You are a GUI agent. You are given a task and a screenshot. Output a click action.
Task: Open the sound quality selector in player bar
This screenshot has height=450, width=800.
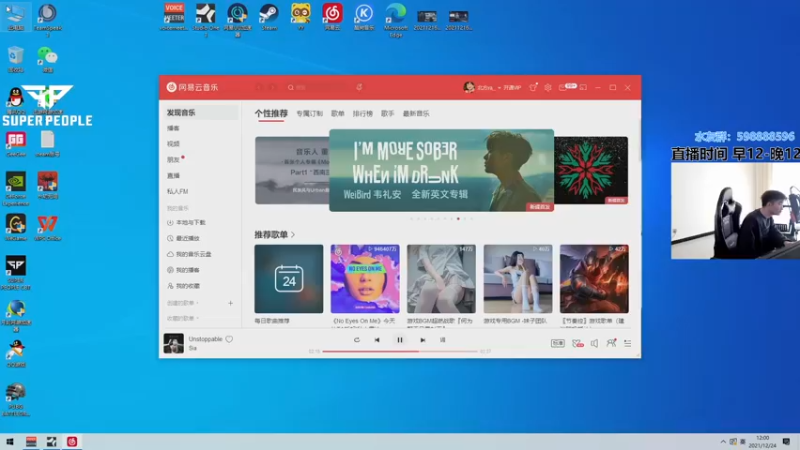tap(558, 343)
